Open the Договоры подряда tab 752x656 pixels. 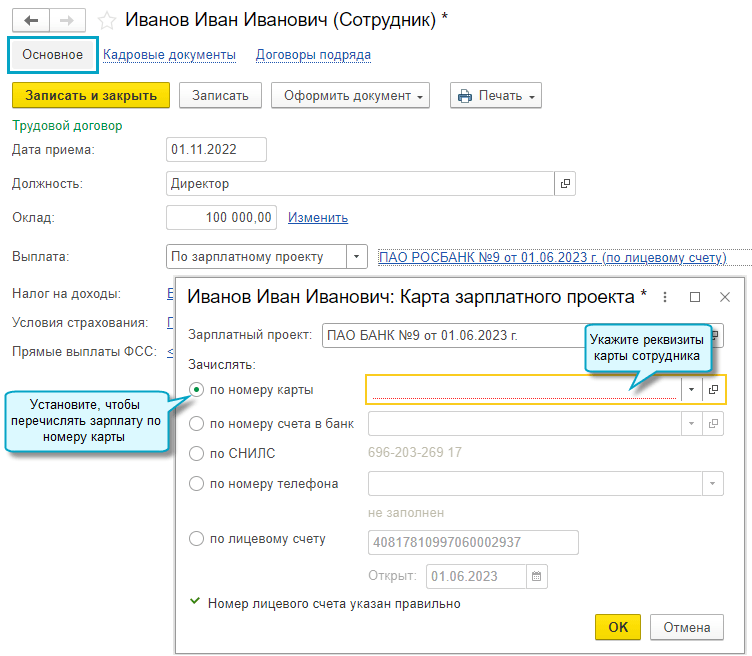(x=313, y=55)
